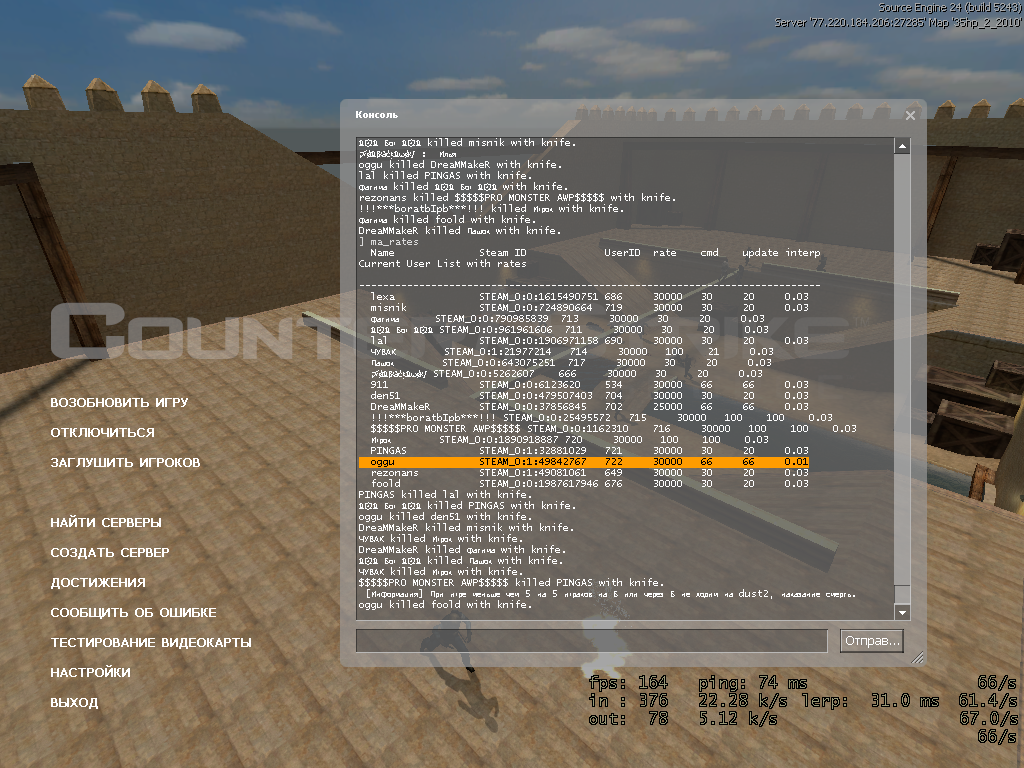Click the 'interp' column header

(803, 253)
